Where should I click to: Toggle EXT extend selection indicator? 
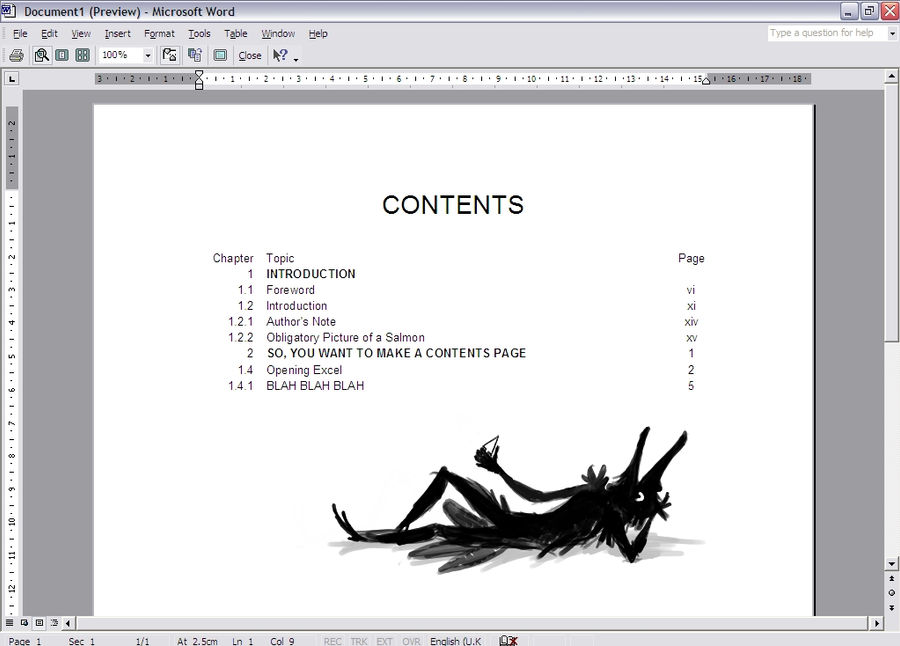click(385, 641)
